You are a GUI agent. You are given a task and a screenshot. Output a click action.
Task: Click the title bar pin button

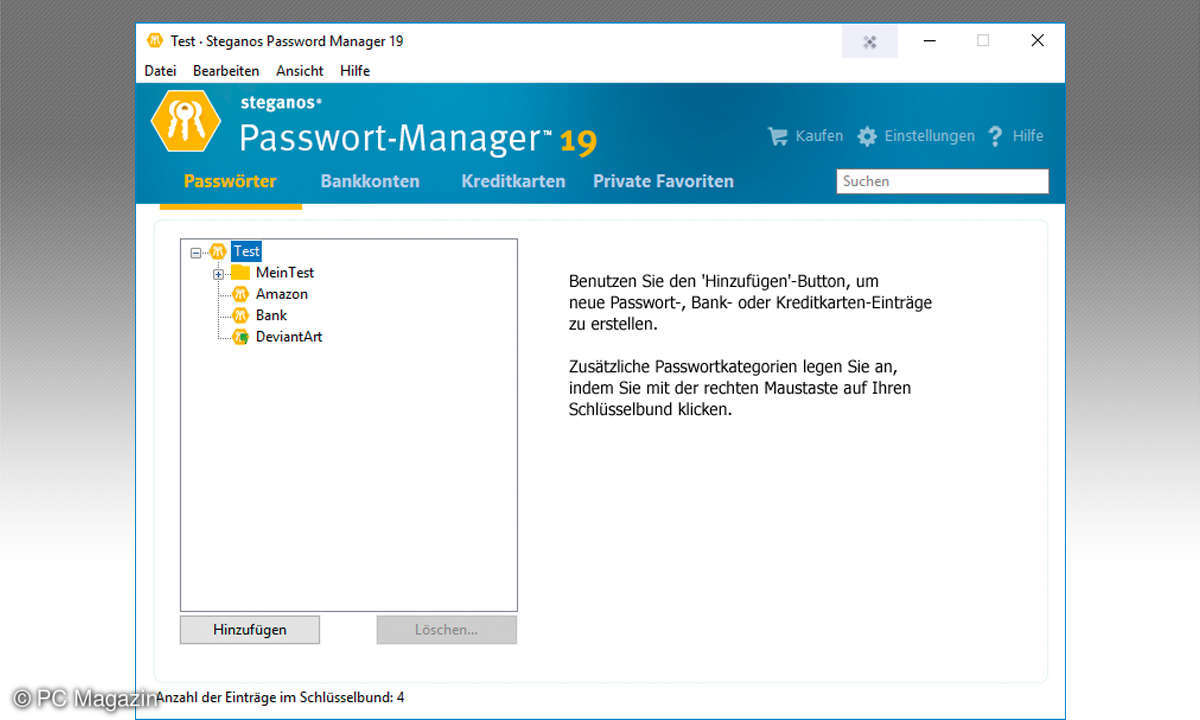[870, 42]
